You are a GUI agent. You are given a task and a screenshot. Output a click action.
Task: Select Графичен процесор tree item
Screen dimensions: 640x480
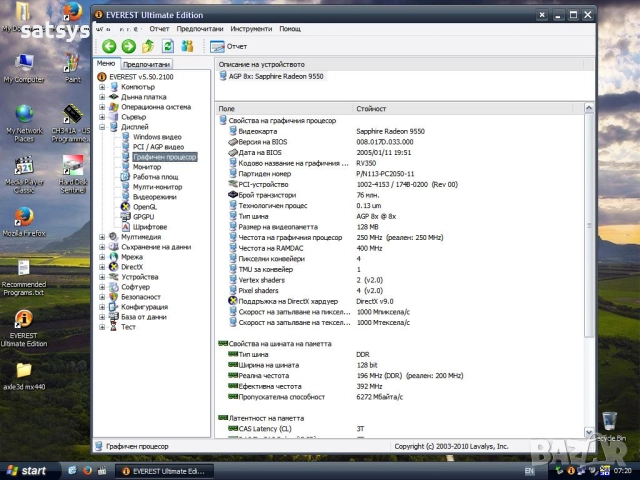165,157
